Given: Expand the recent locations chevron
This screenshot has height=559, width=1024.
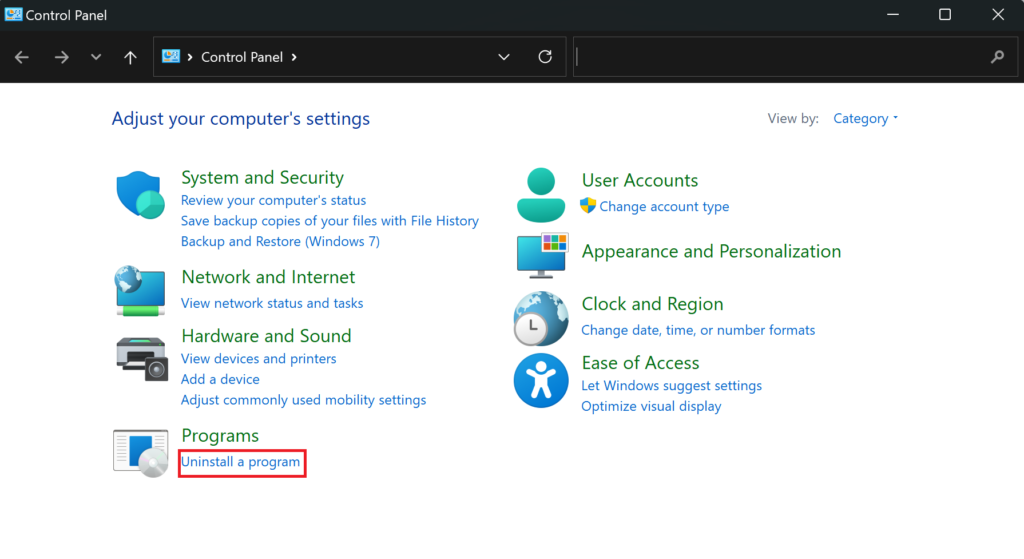Looking at the screenshot, I should pos(96,57).
